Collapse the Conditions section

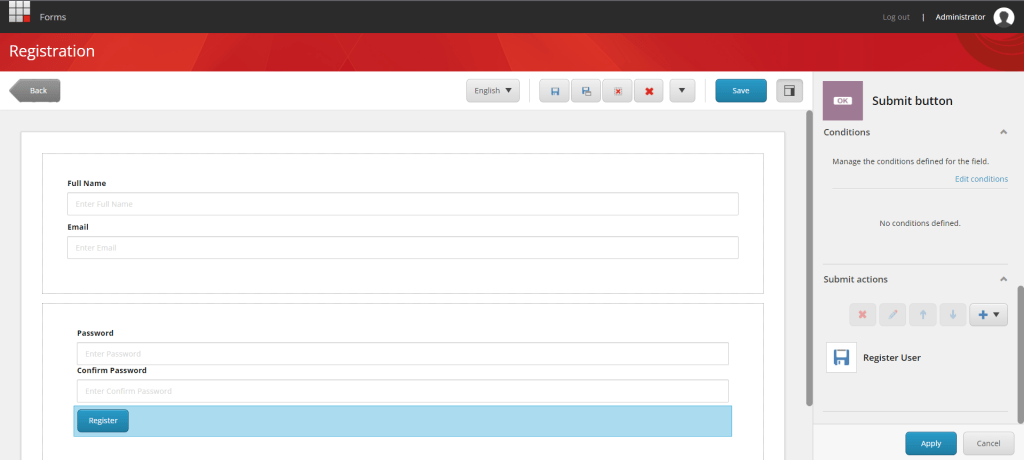pos(1002,132)
